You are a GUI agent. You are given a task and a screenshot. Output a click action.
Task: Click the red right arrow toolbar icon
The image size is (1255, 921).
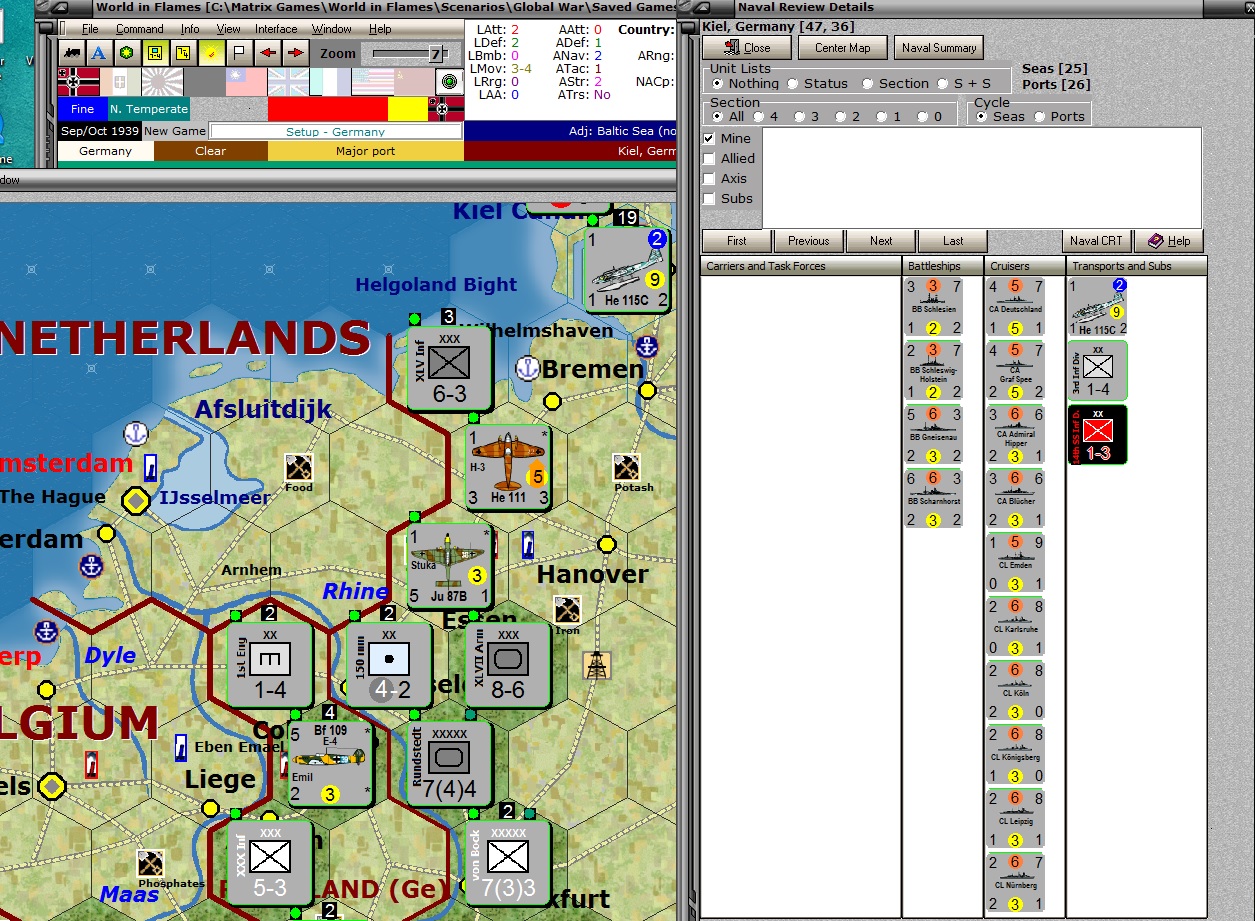[x=296, y=53]
